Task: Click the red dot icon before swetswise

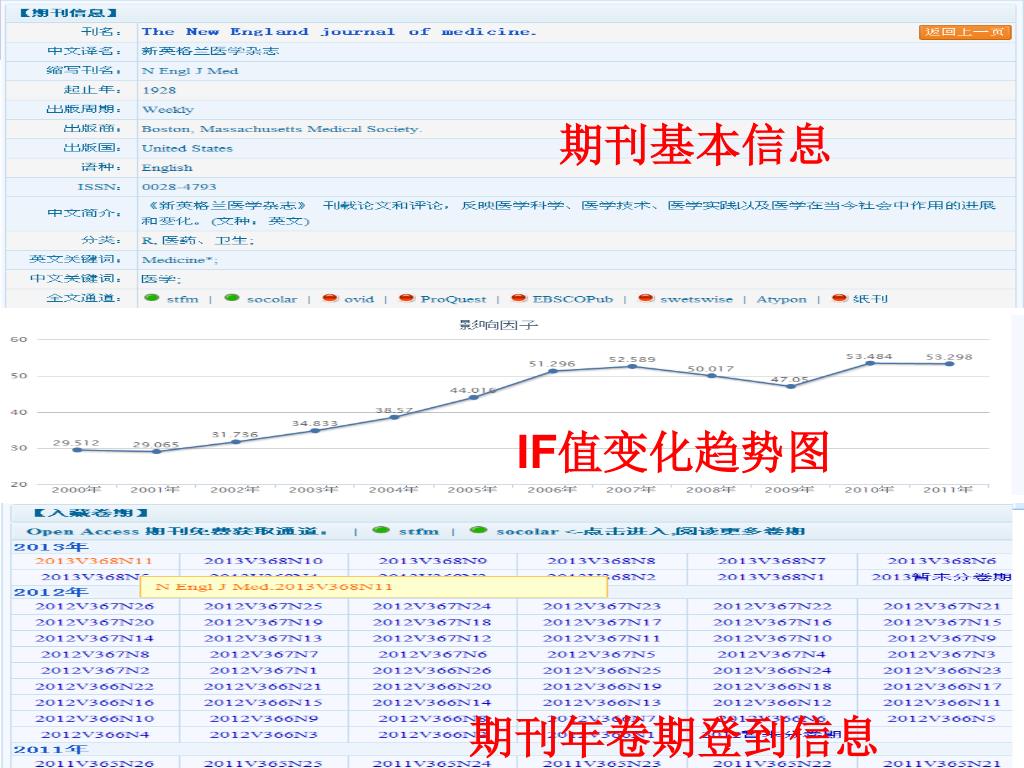Action: pos(646,298)
